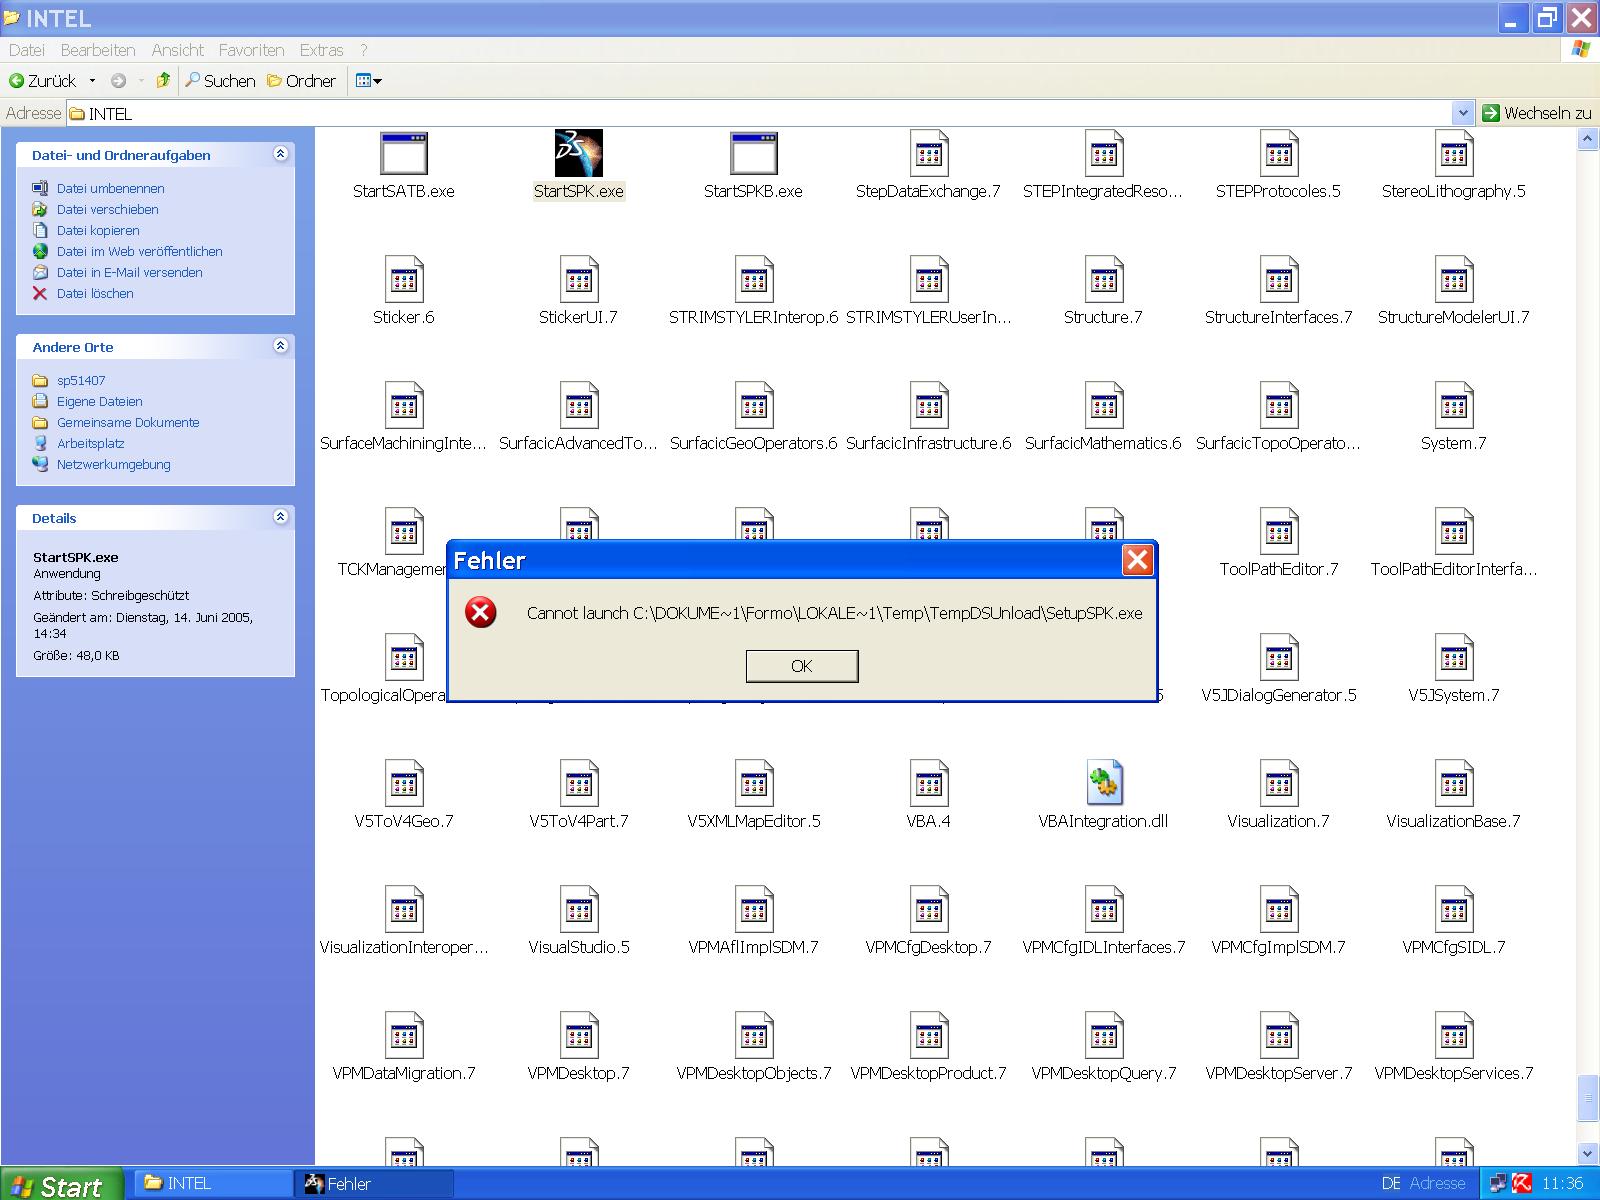Click Datei verschieben link

107,209
